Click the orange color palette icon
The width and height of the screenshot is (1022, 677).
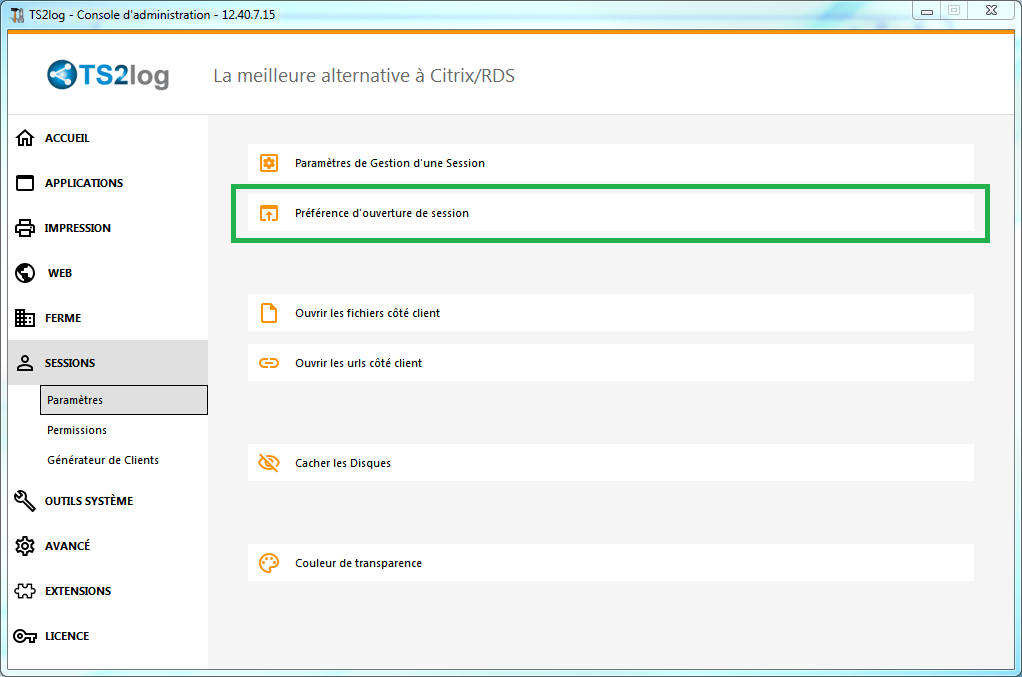269,563
